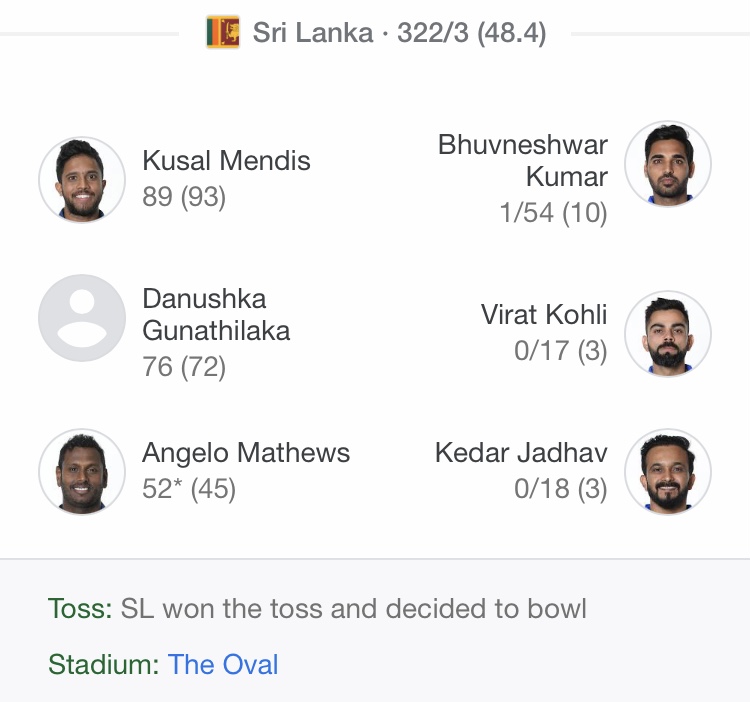Click the Toss result text

[317, 608]
